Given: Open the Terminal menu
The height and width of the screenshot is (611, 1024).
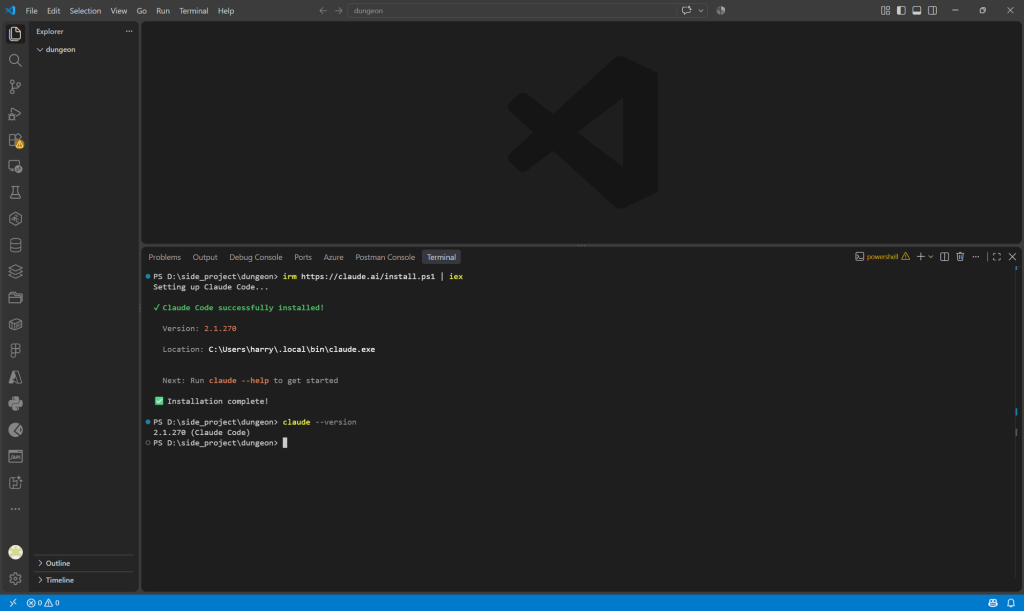Looking at the screenshot, I should (x=193, y=10).
